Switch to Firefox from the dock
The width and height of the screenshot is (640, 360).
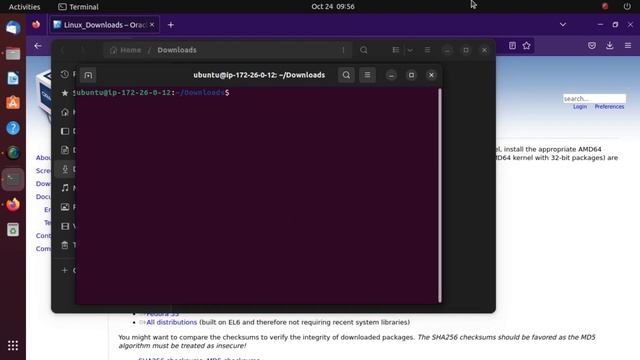coord(13,204)
